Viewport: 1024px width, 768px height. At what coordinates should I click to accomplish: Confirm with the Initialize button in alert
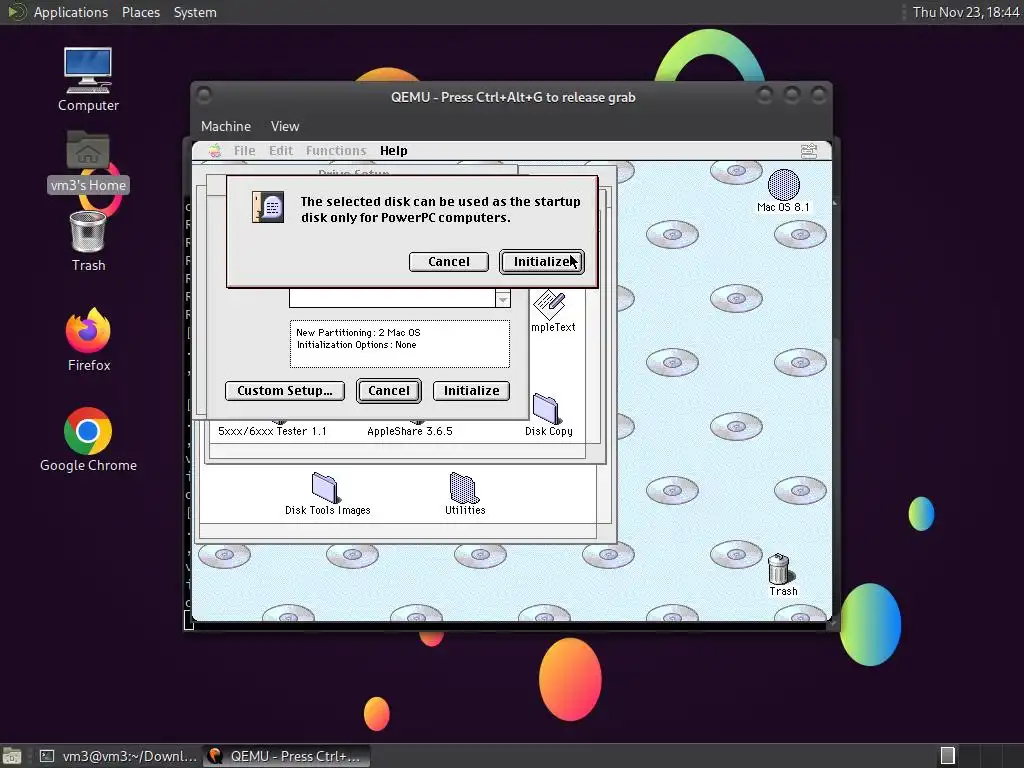pyautogui.click(x=541, y=262)
